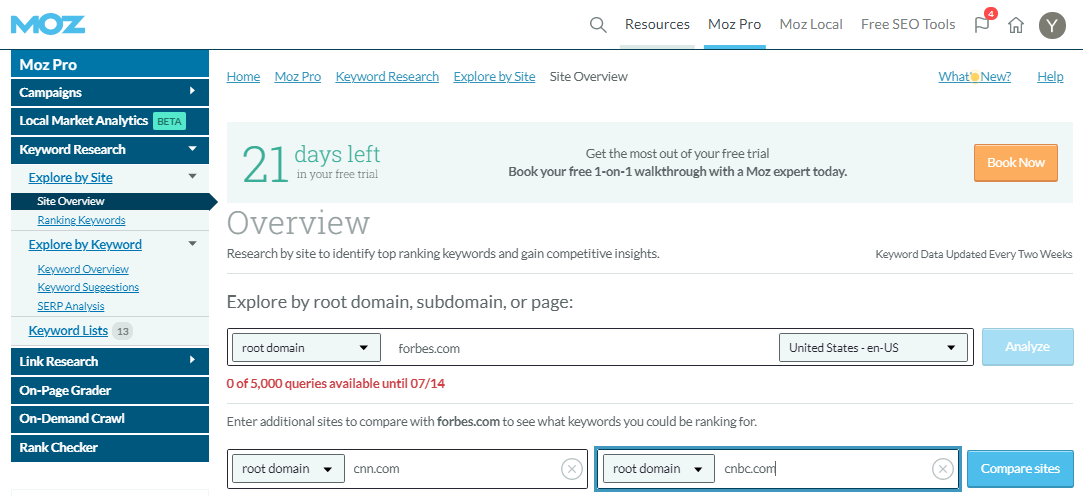1083x496 pixels.
Task: Collapse Keyword Research sidebar section
Action: point(110,149)
